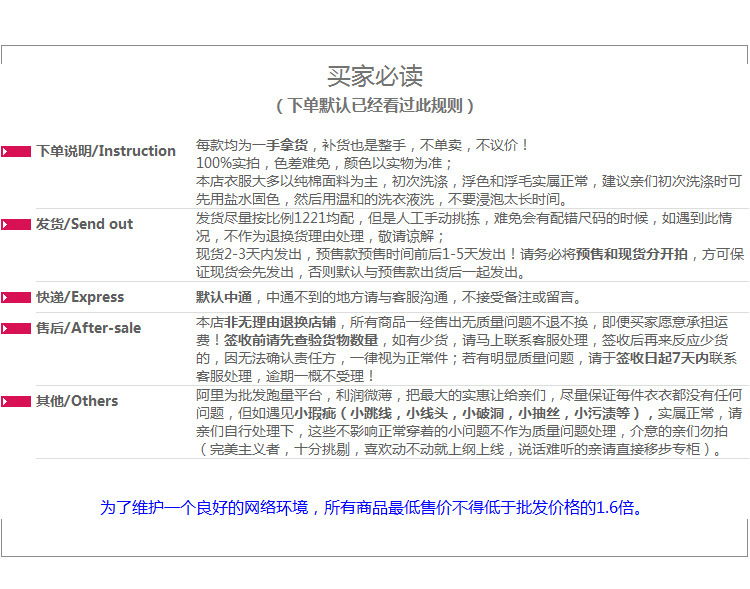Click the line starting 先用盐水固色
The image size is (750, 589).
[382, 199]
